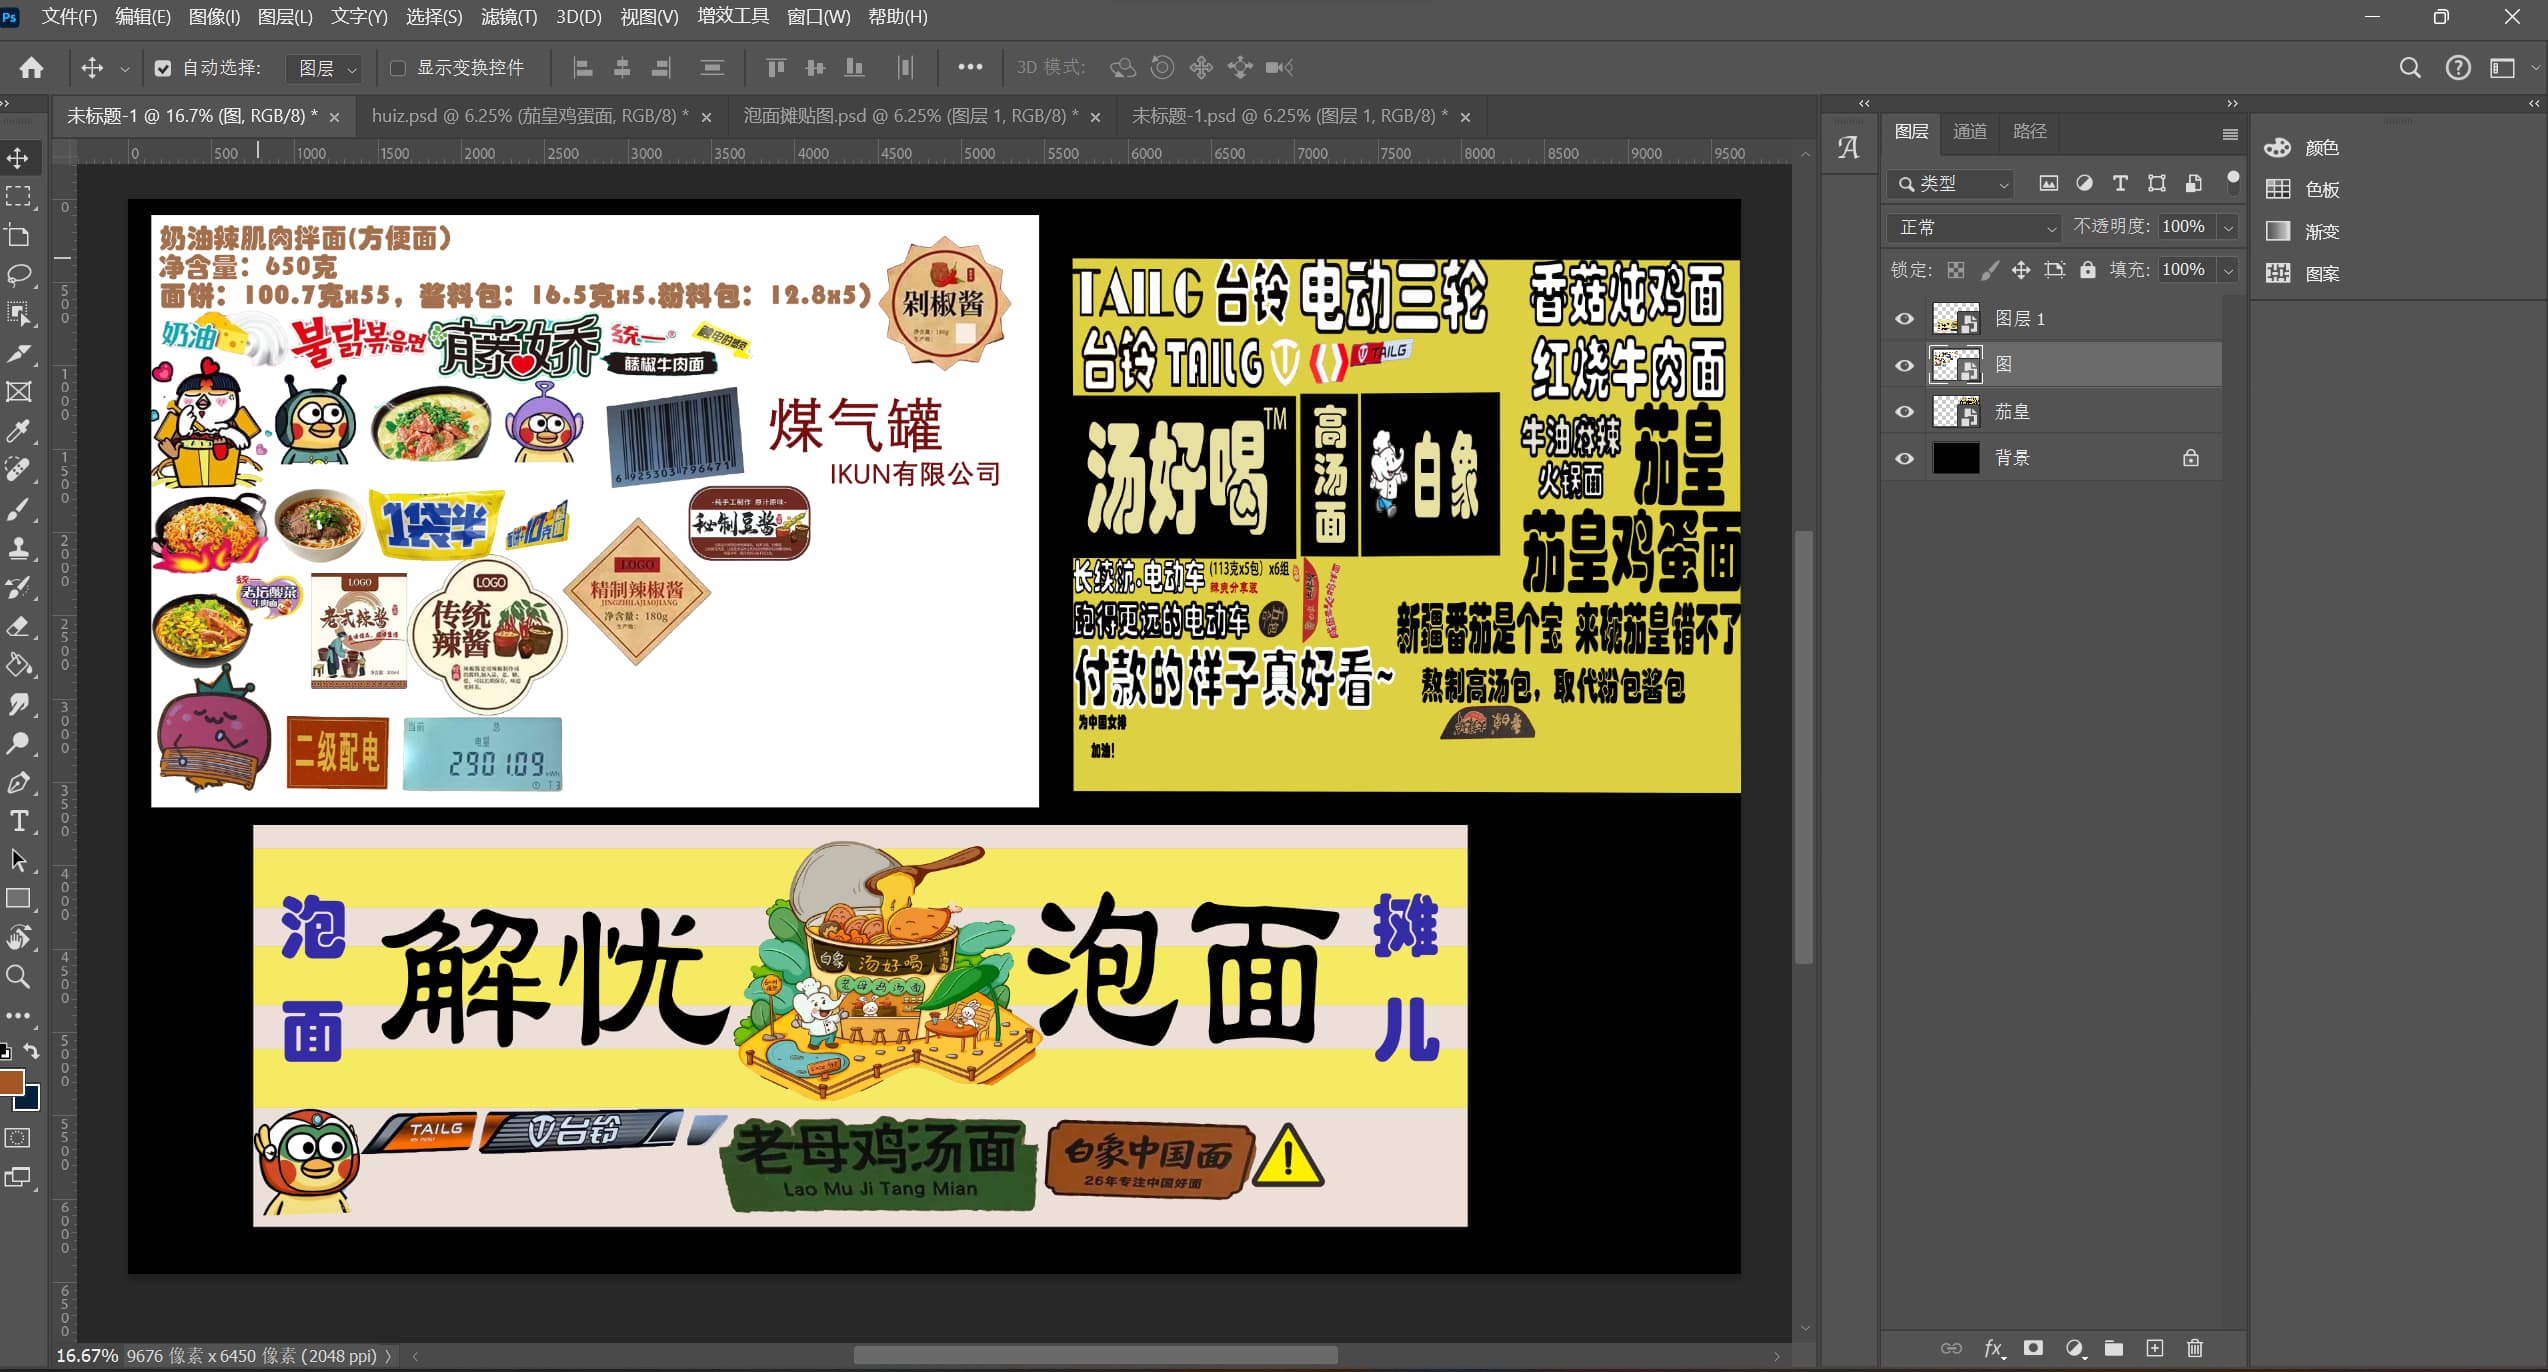Screen dimensions: 2548x1372
Task: Switch to the 路径 tab
Action: [x=2029, y=131]
